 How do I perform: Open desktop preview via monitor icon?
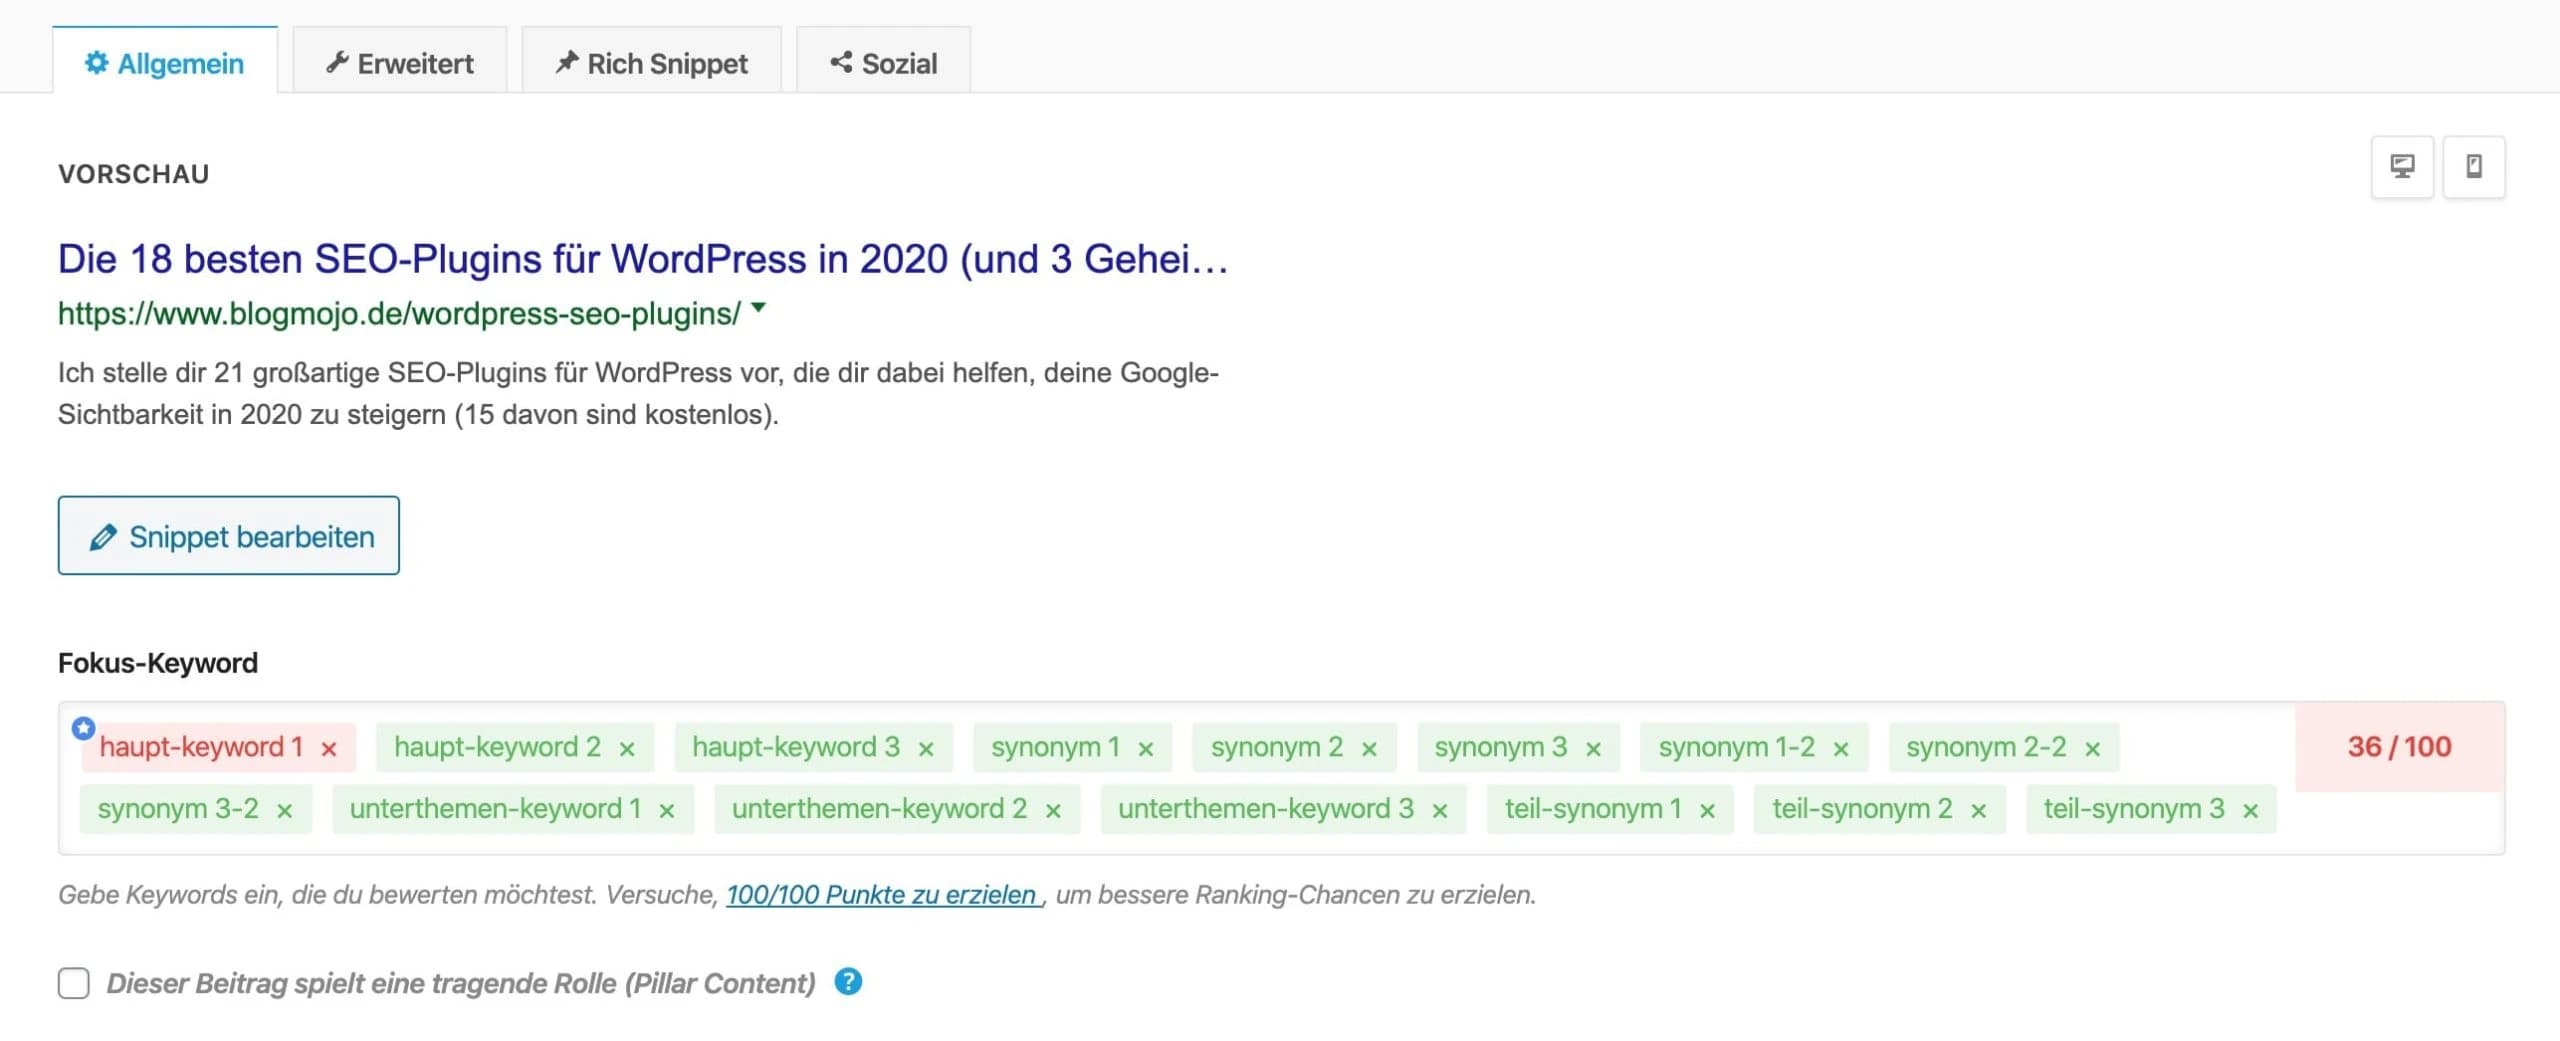coord(2402,168)
